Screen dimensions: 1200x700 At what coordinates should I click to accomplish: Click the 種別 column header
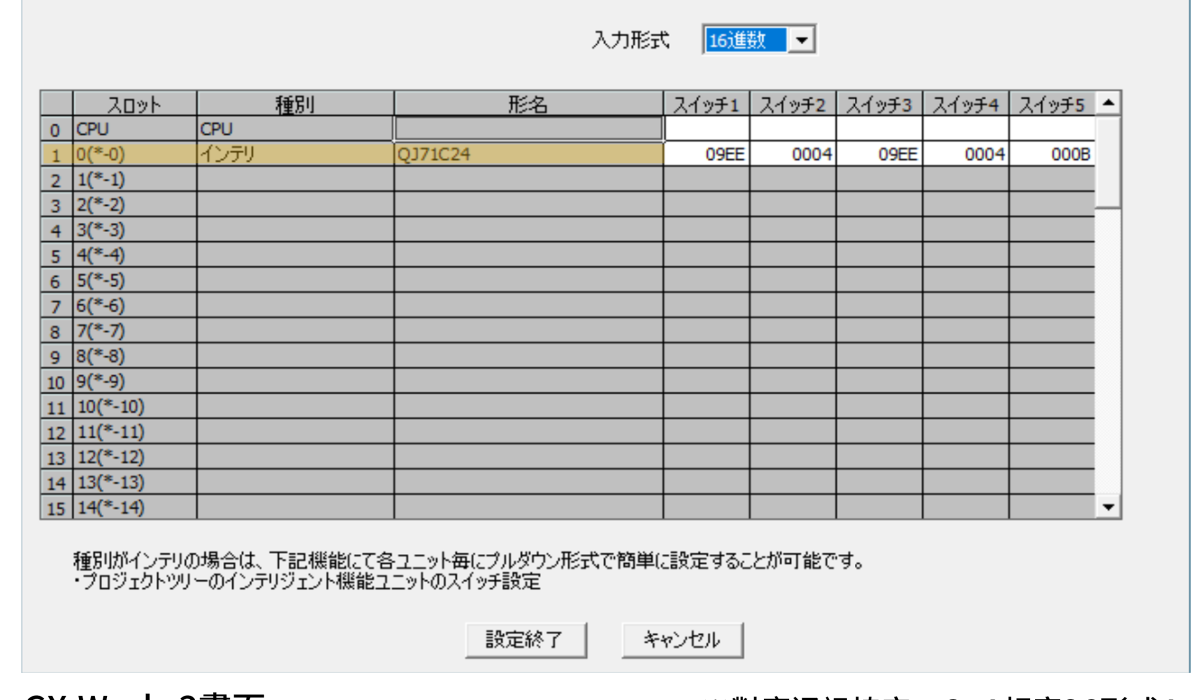click(x=295, y=104)
